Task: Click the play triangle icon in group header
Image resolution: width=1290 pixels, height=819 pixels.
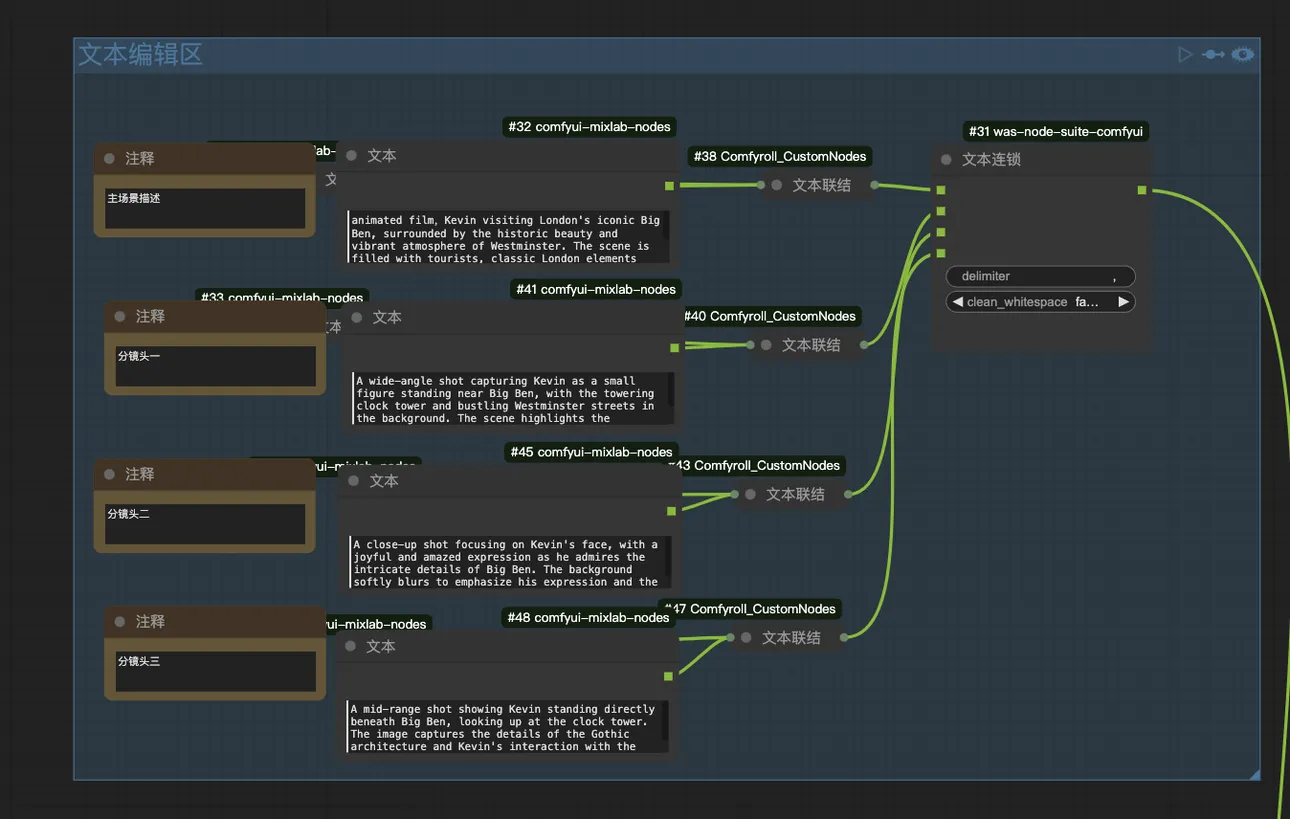Action: coord(1185,55)
